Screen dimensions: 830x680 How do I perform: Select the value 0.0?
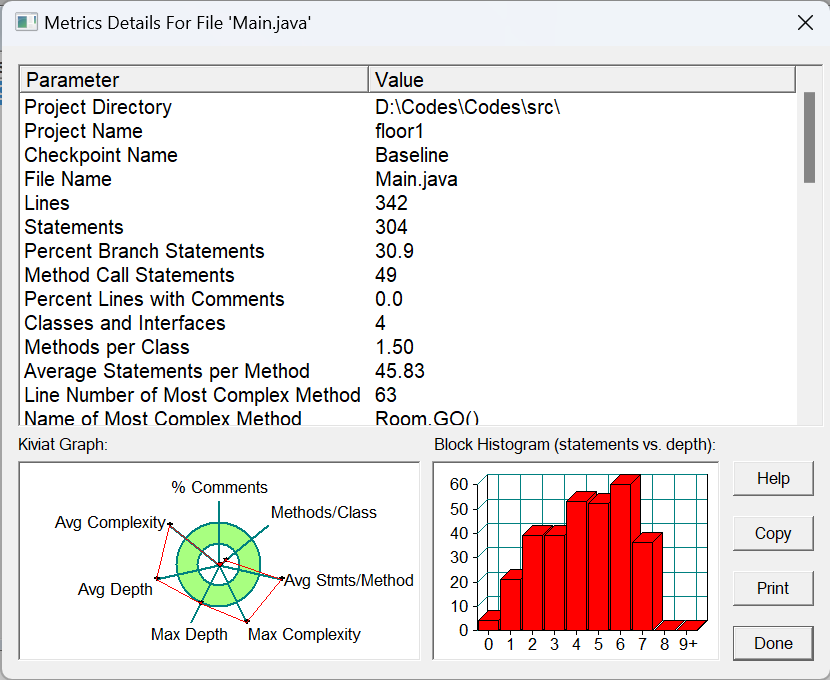click(389, 299)
